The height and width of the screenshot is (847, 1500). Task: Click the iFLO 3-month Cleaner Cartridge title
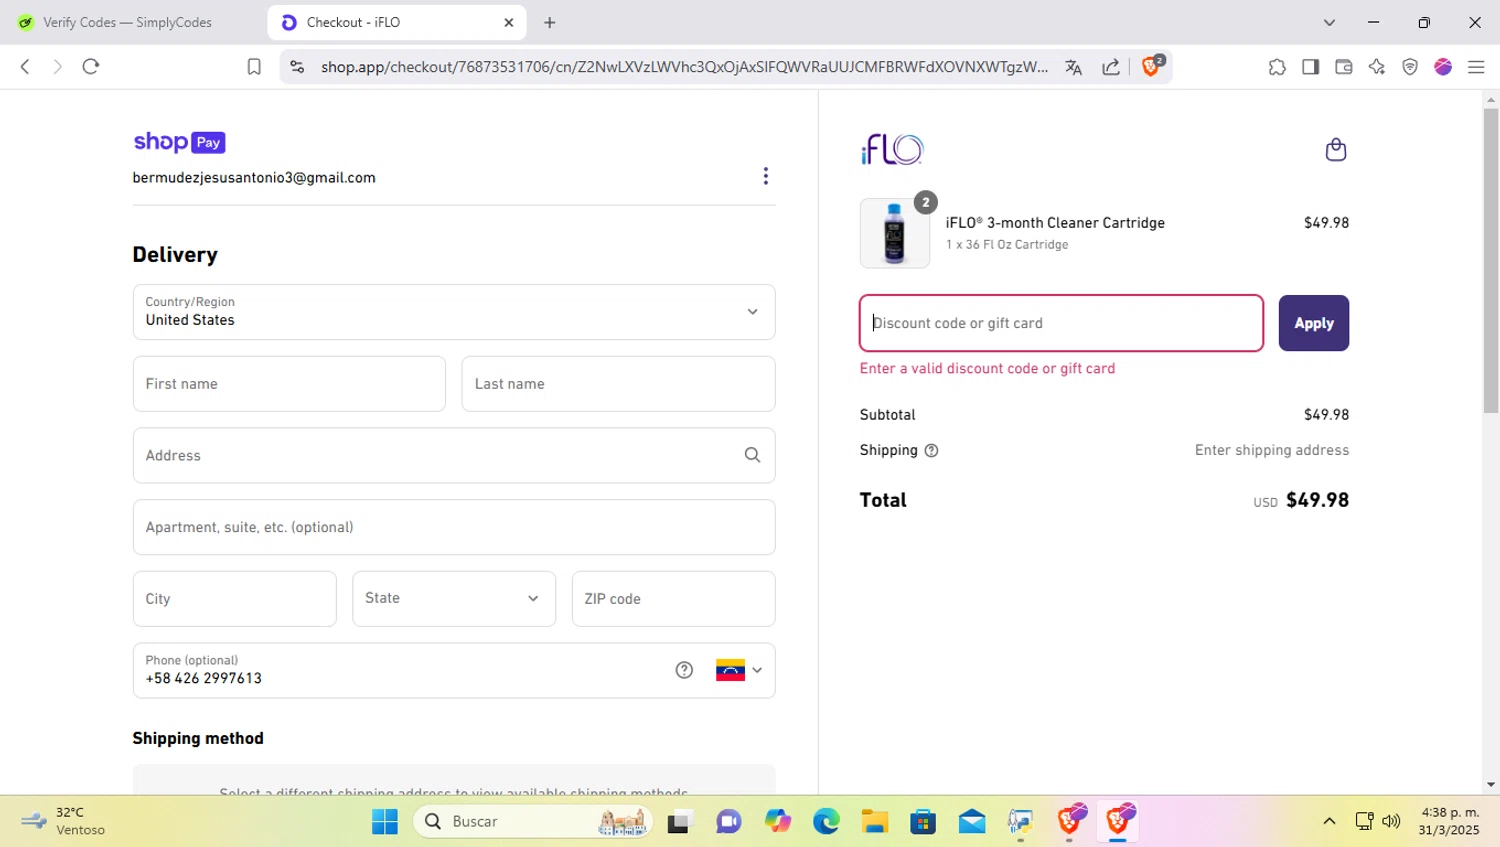pos(1055,223)
